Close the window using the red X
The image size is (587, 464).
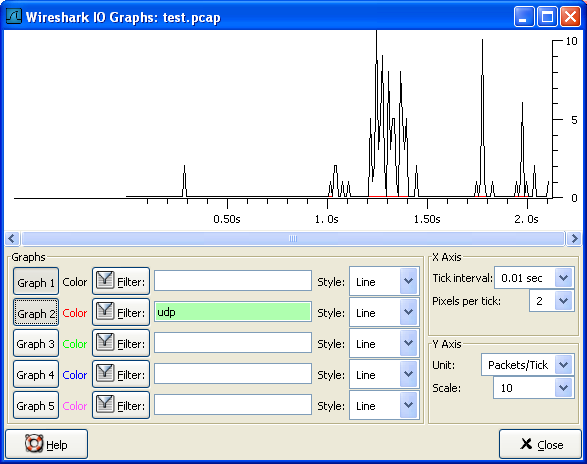pos(570,17)
